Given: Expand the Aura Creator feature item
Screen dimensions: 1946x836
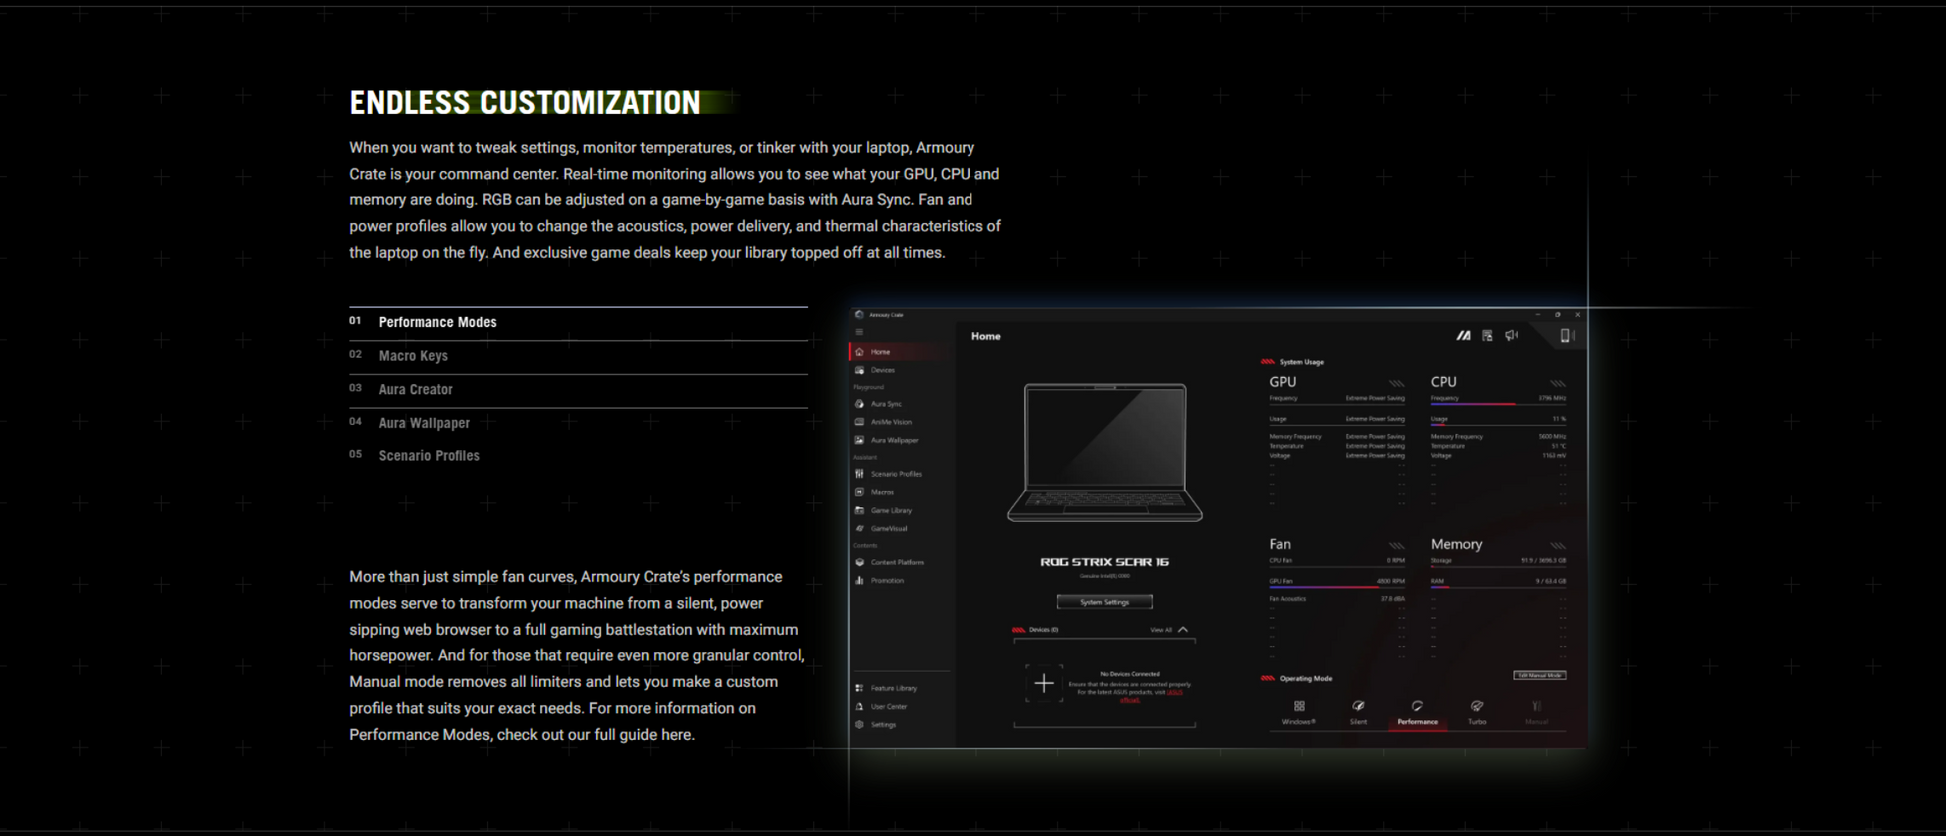Looking at the screenshot, I should tap(415, 390).
